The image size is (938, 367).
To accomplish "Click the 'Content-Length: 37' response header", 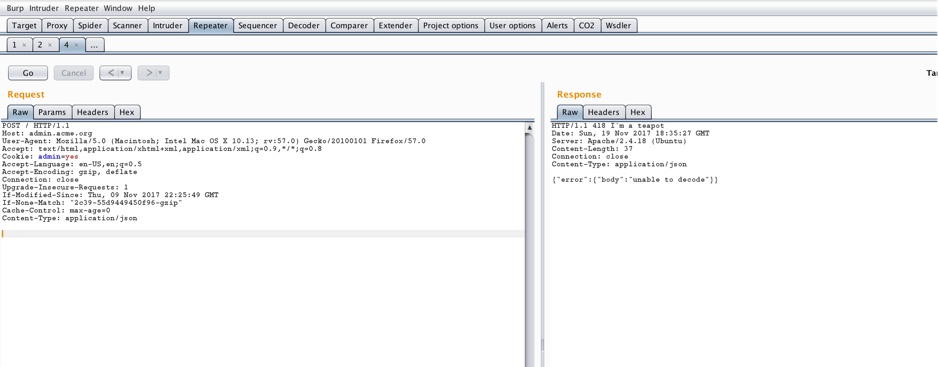I will [592, 148].
